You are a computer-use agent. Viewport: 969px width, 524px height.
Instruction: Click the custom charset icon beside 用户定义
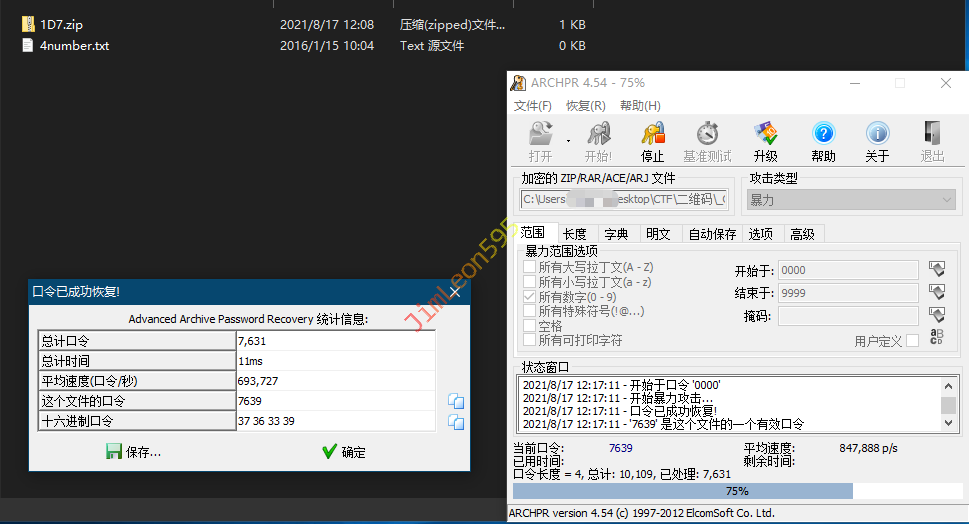click(x=937, y=338)
